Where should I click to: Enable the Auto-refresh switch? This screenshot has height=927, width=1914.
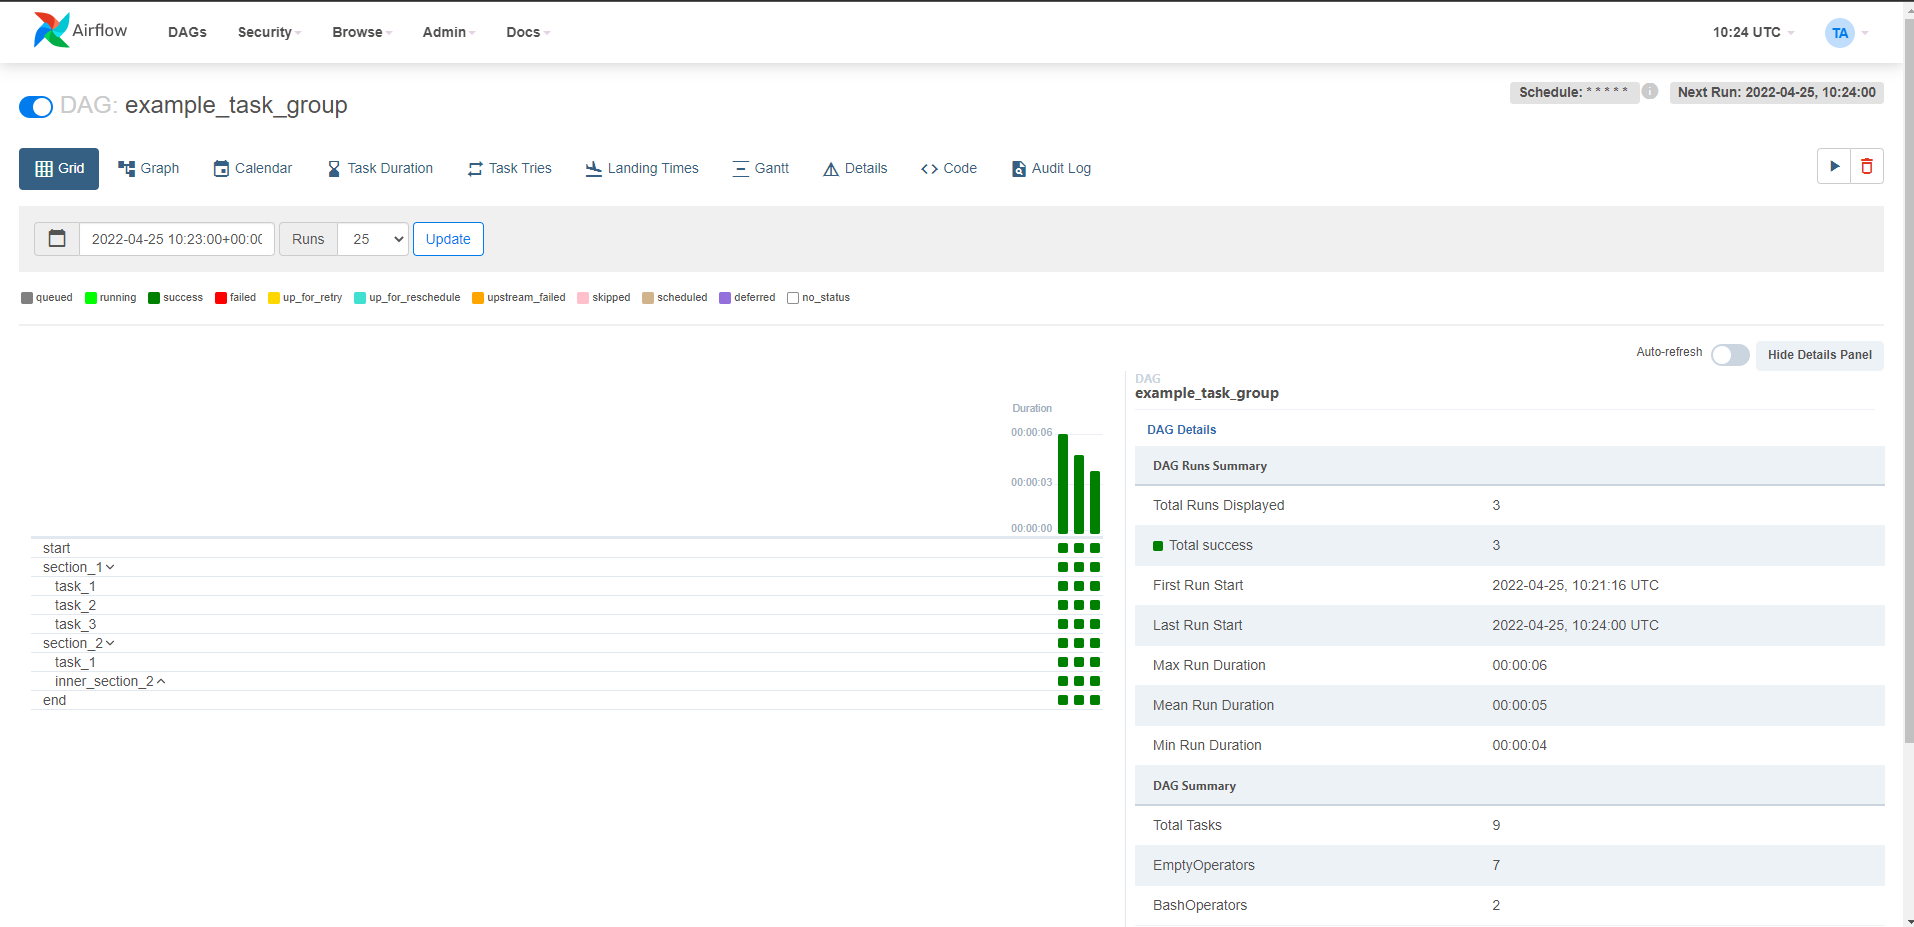[1729, 355]
